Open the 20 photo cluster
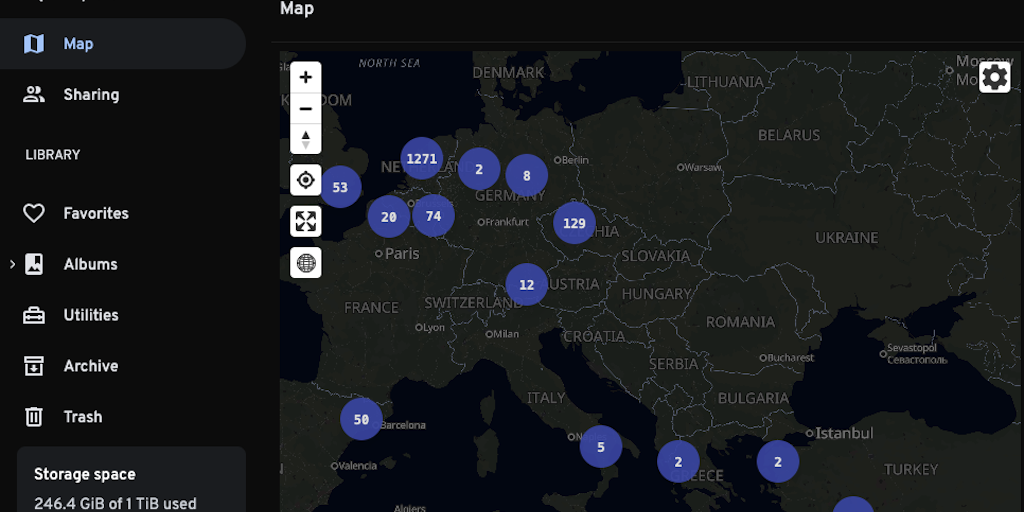Viewport: 1024px width, 512px height. click(x=389, y=217)
